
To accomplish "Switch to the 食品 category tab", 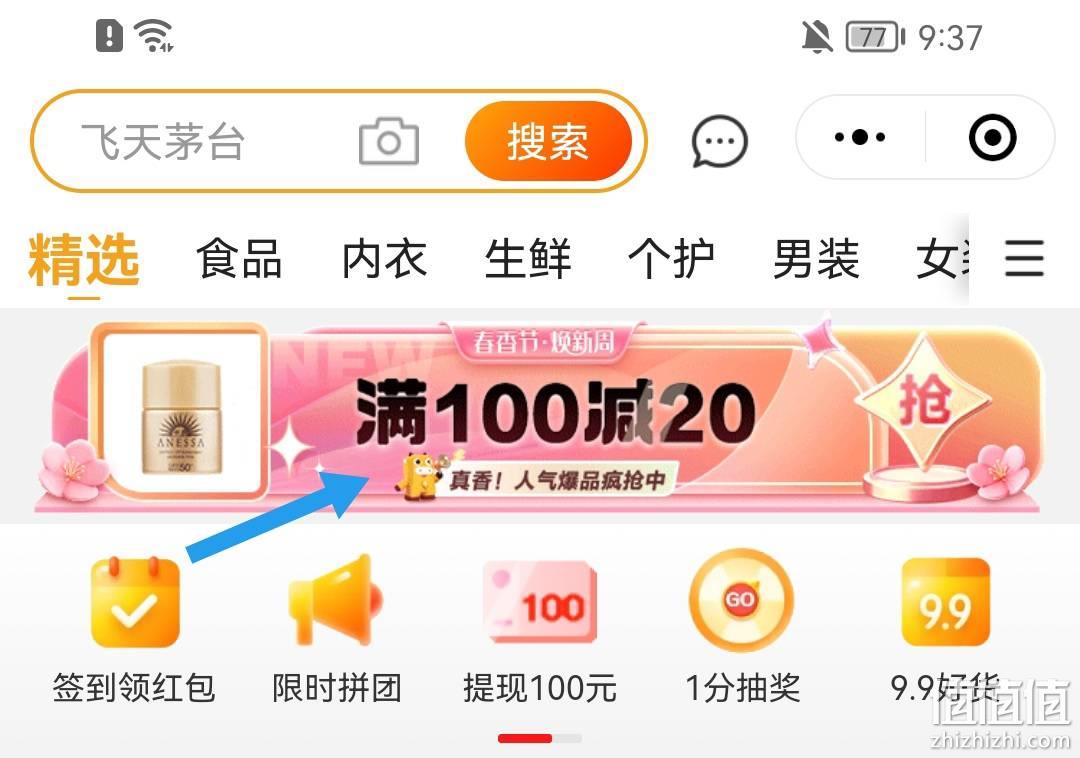I will coord(239,259).
